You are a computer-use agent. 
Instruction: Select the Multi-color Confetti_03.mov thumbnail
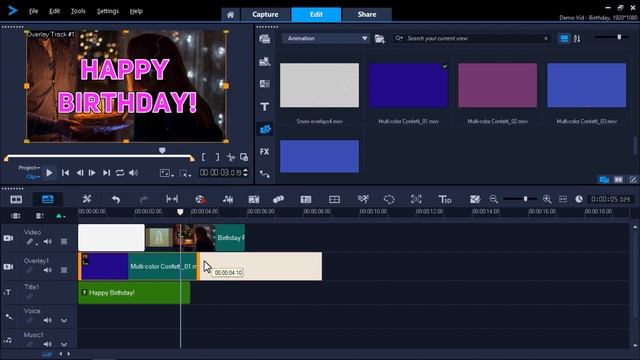587,85
